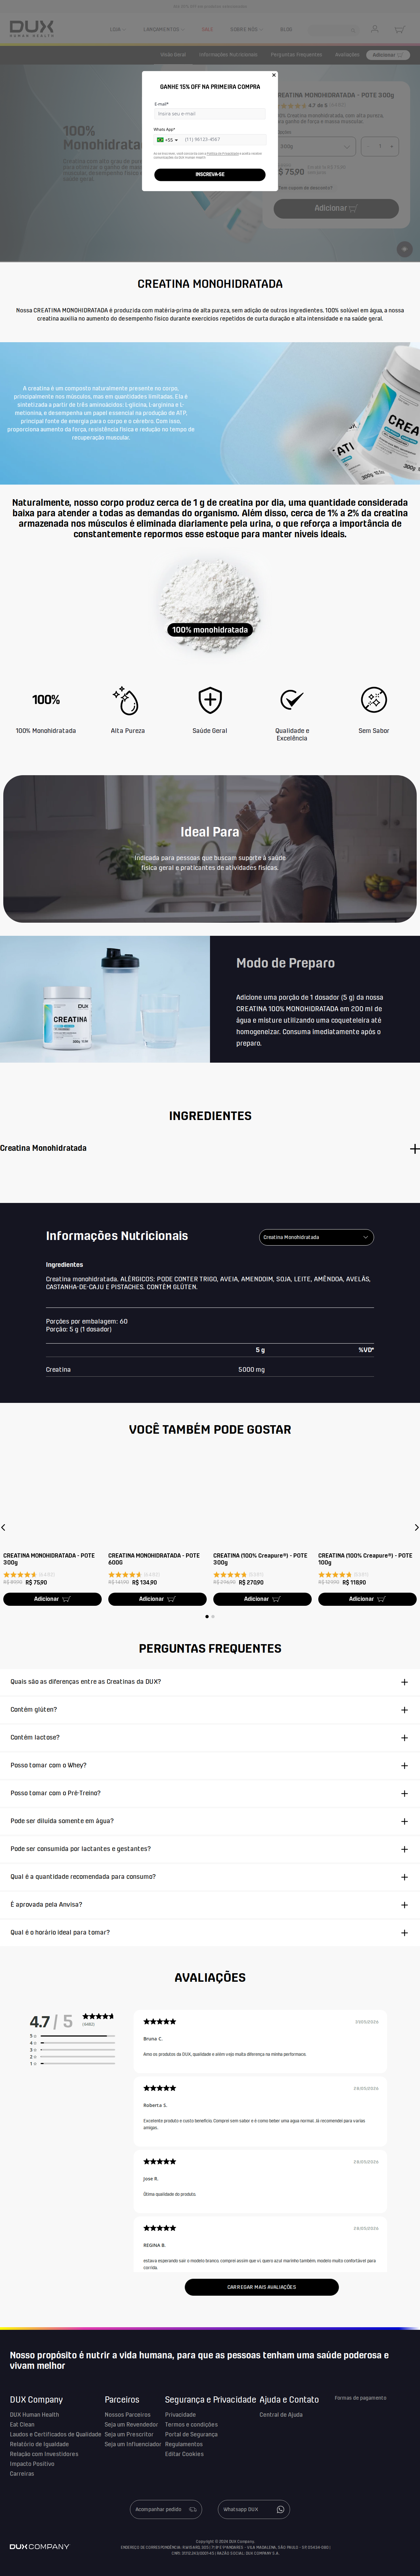The height and width of the screenshot is (2576, 420).
Task: Click the Qualidade e Excelência checkmark icon
Action: pyautogui.click(x=292, y=700)
